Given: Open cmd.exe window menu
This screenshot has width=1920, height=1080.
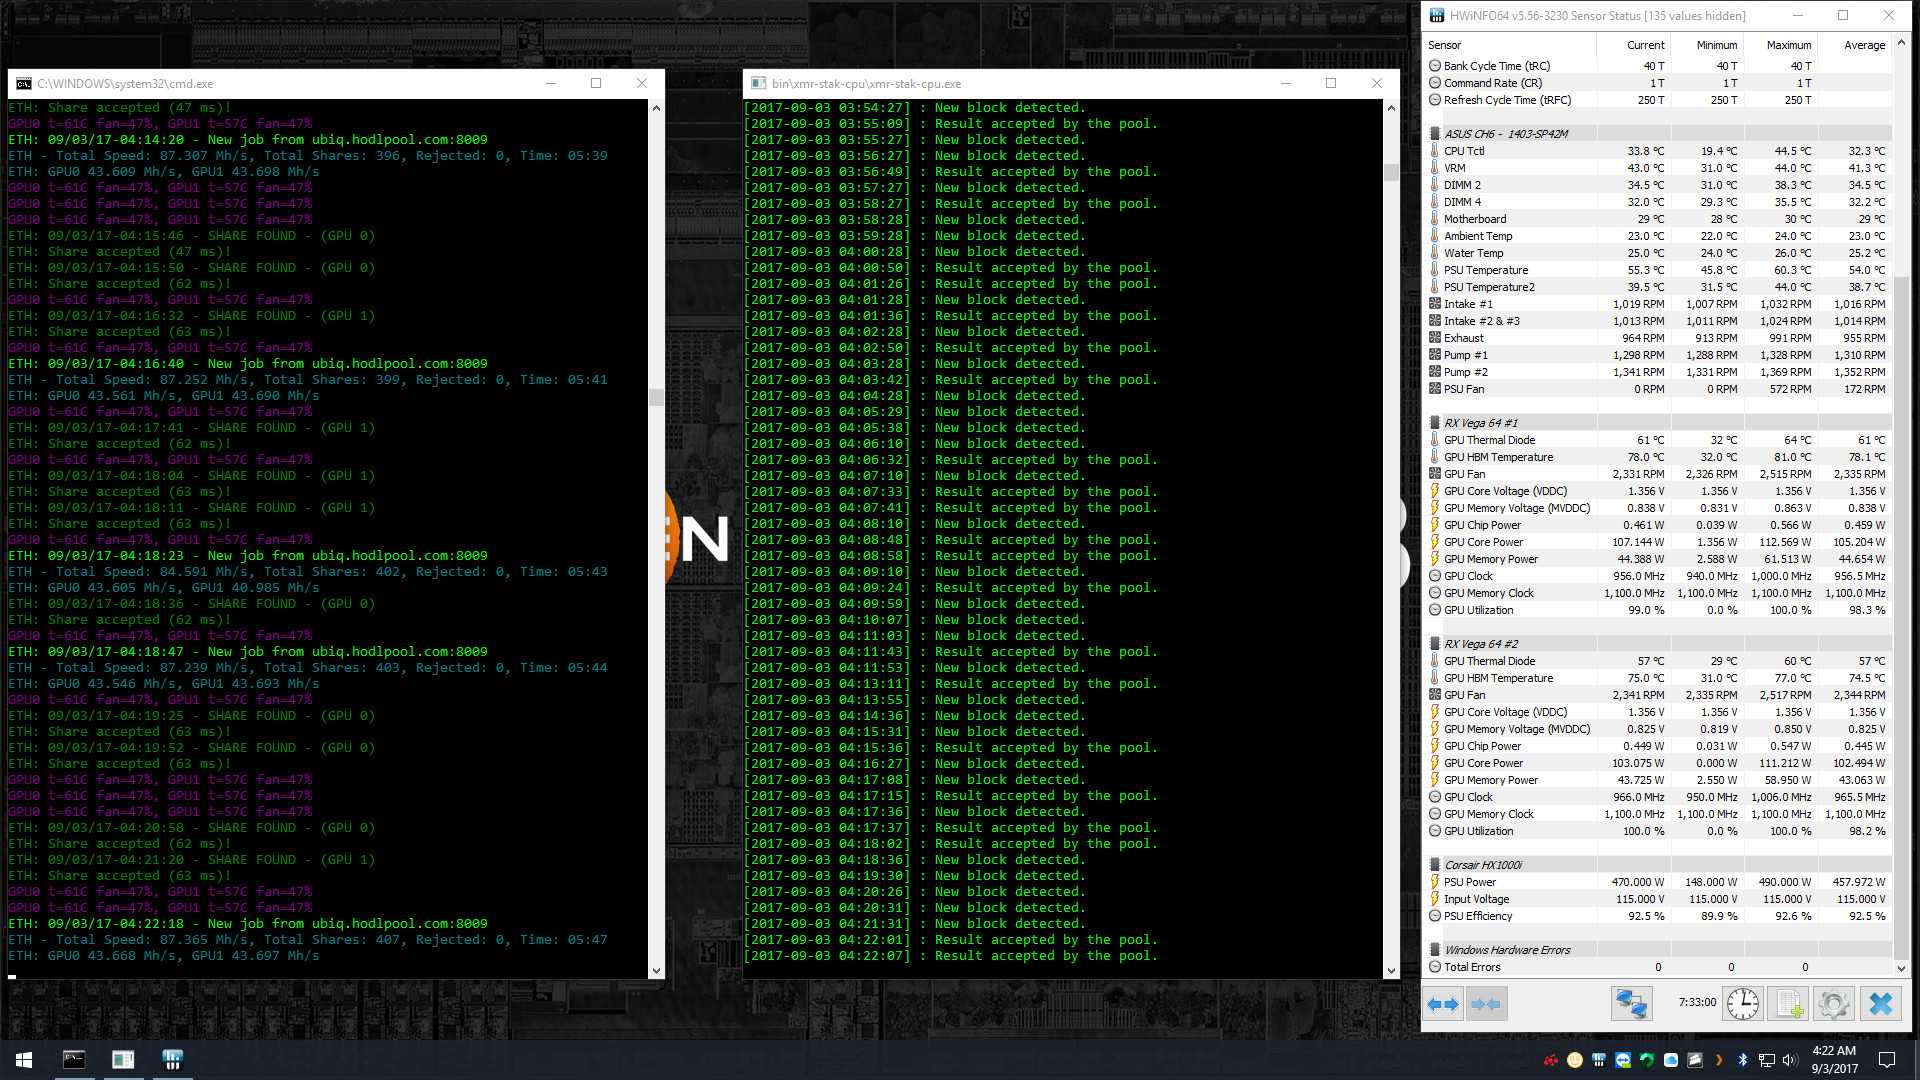Looking at the screenshot, I should click(24, 83).
